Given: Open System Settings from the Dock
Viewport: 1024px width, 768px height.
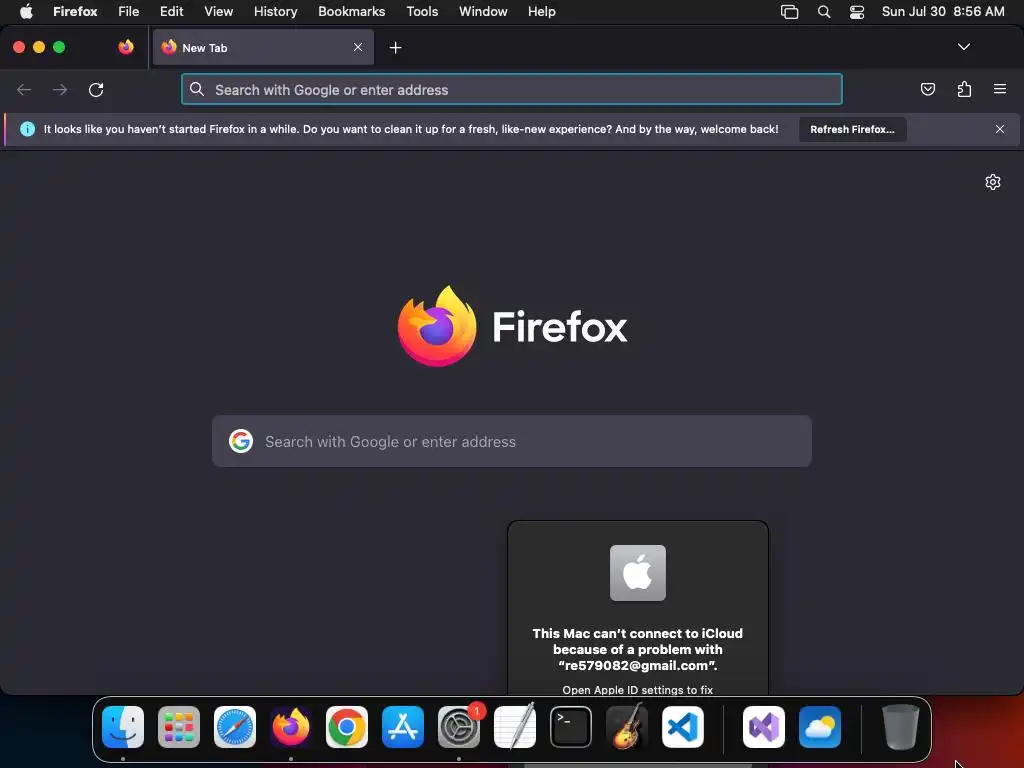Looking at the screenshot, I should point(458,727).
